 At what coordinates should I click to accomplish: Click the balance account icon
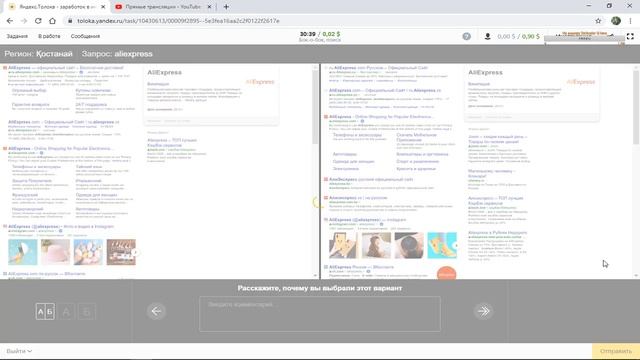pos(487,36)
